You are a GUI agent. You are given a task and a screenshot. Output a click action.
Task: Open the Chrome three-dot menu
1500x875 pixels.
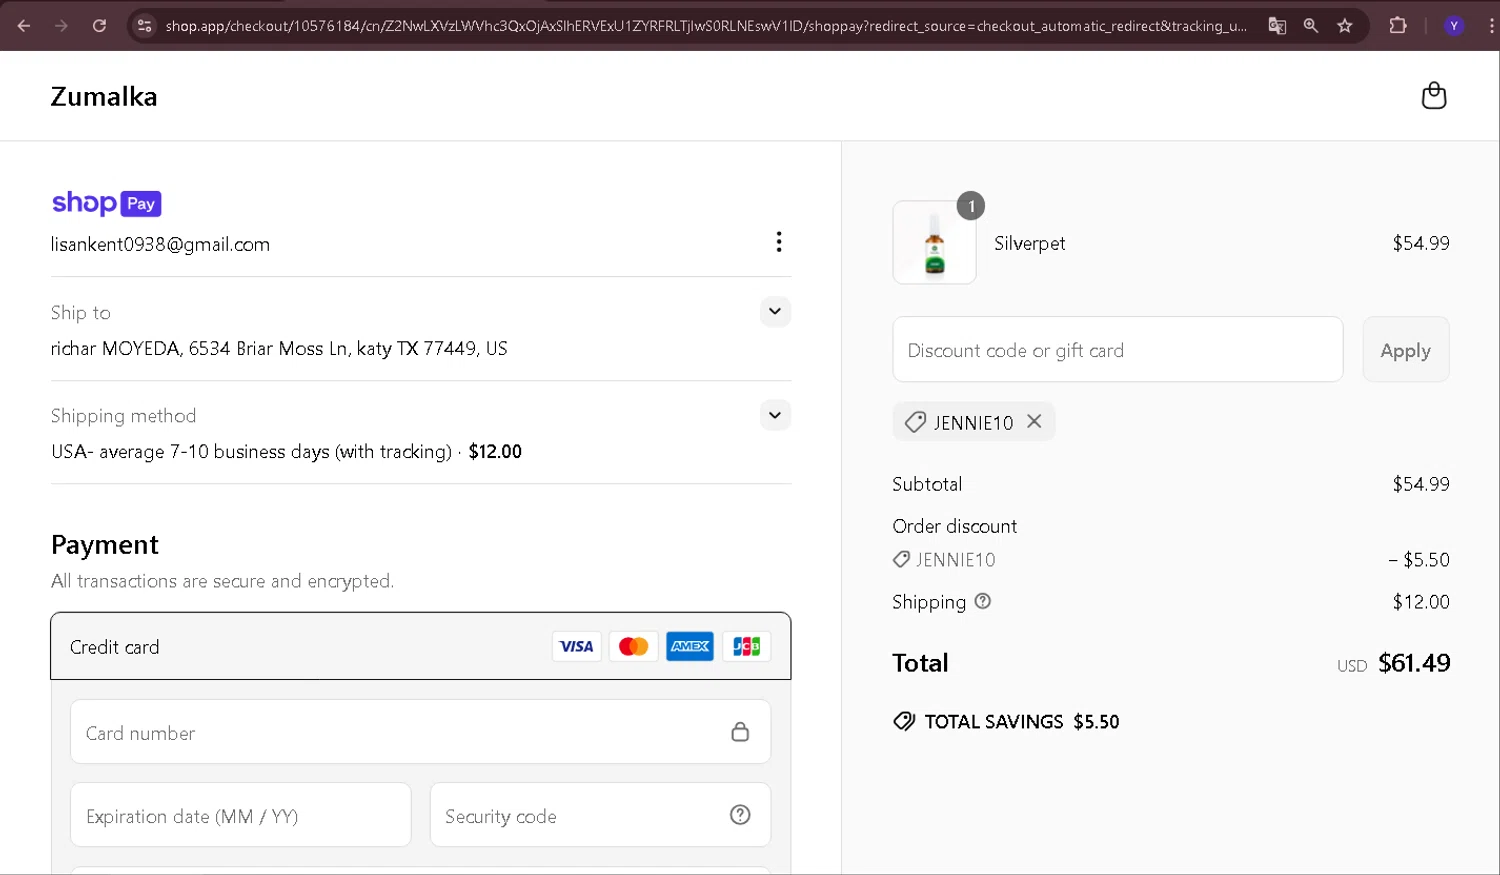[x=1490, y=26]
